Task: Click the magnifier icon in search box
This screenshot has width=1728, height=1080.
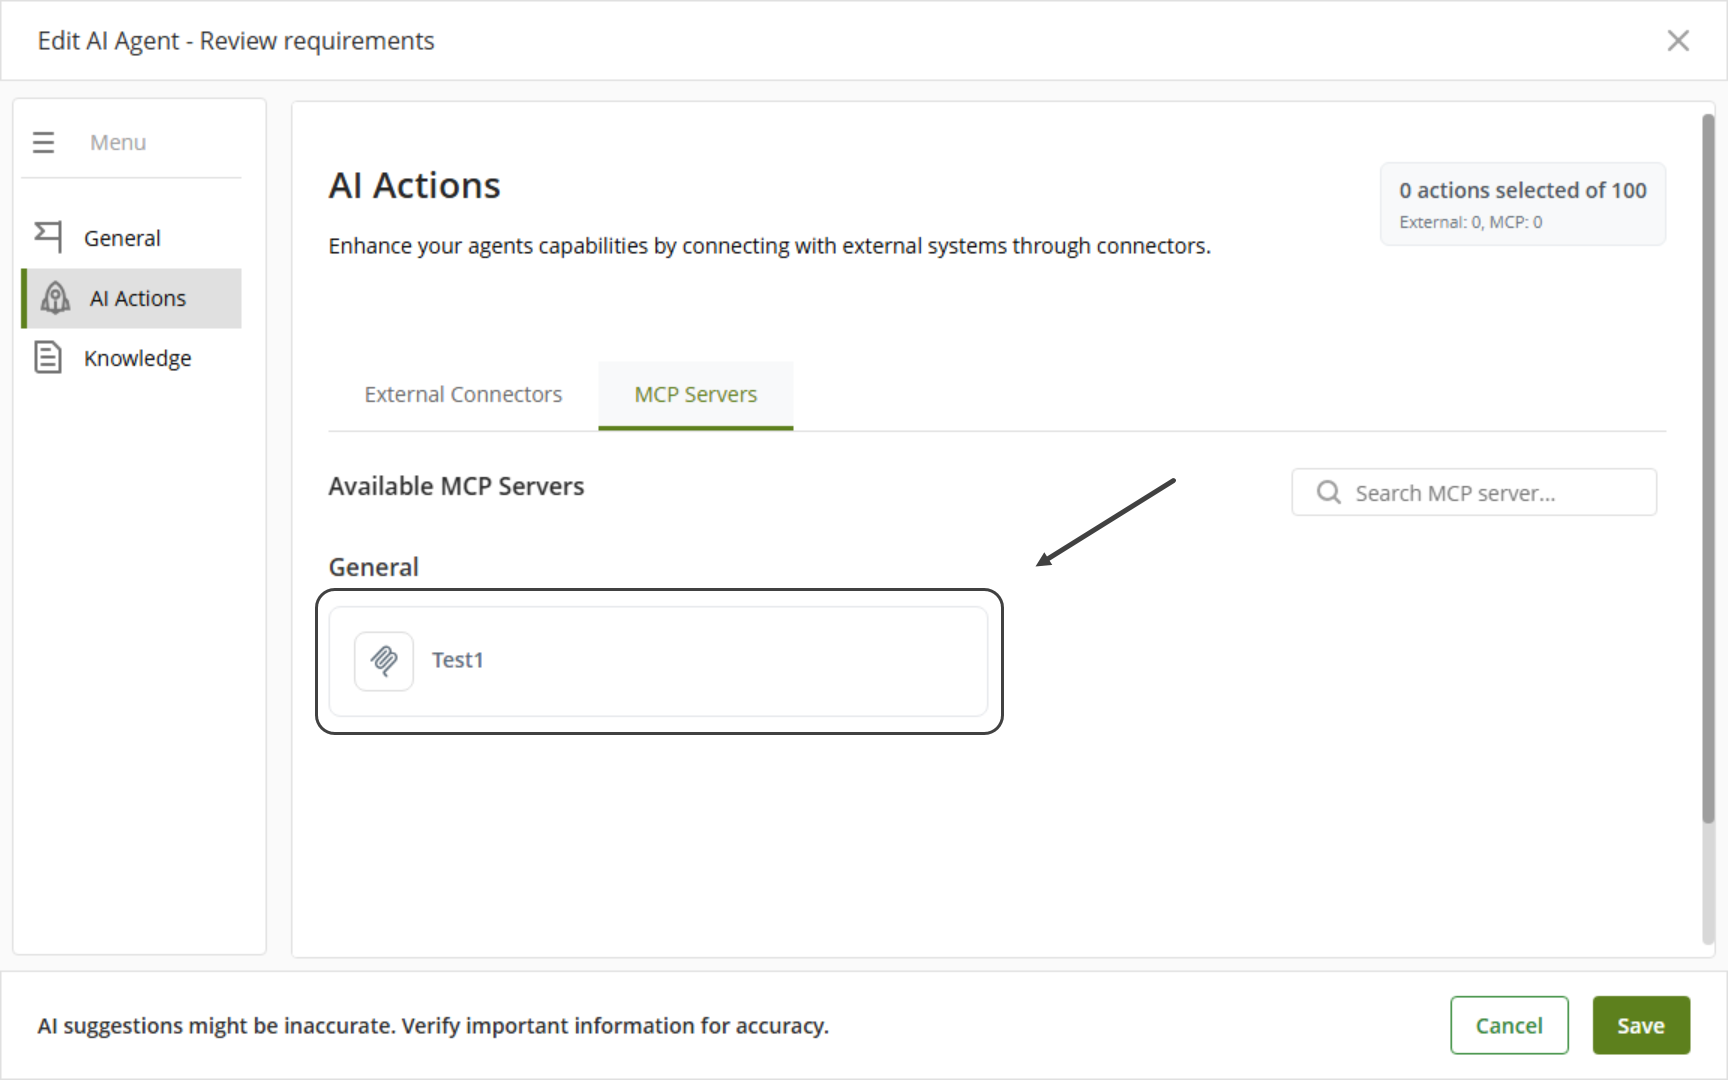Action: [1328, 493]
